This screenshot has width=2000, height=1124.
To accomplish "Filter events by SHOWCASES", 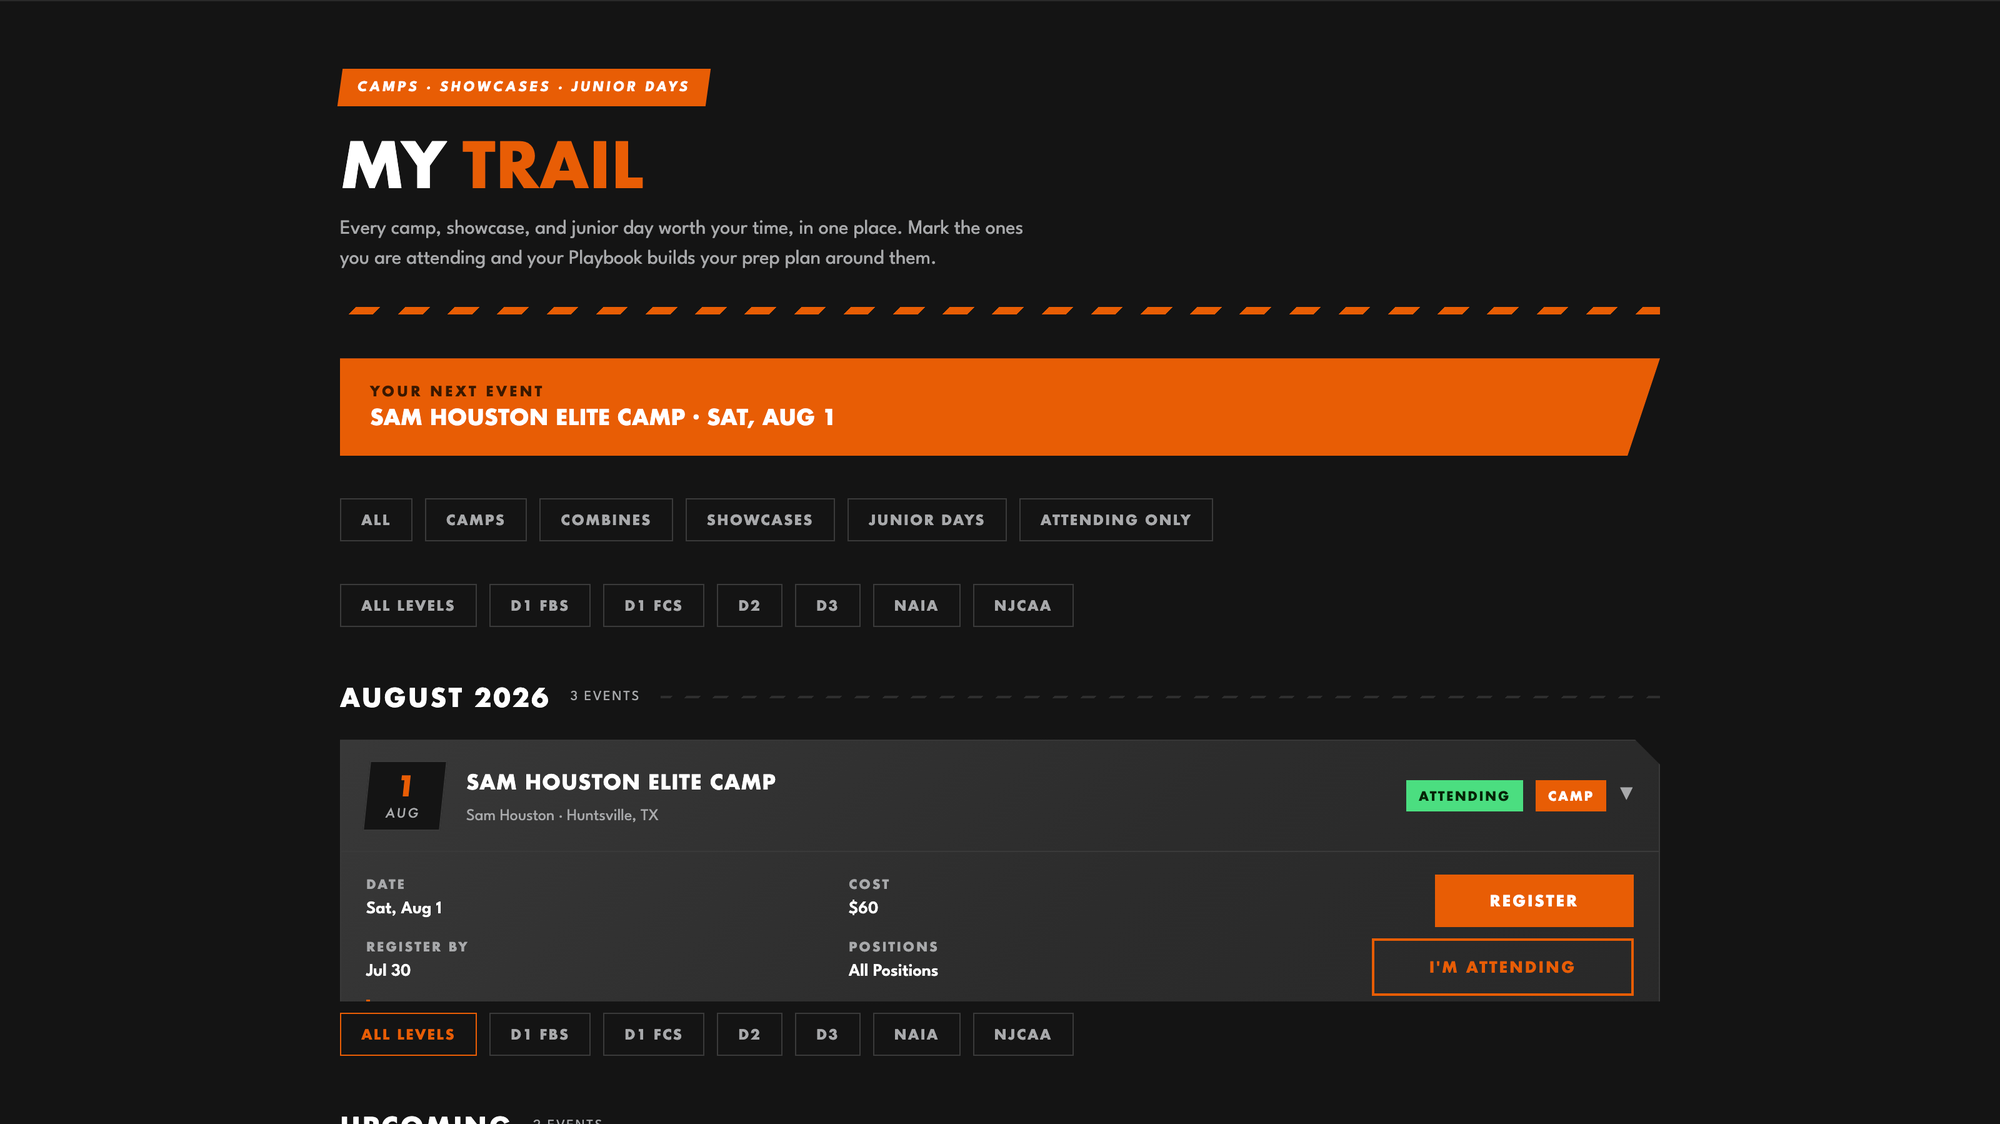I will click(x=760, y=520).
